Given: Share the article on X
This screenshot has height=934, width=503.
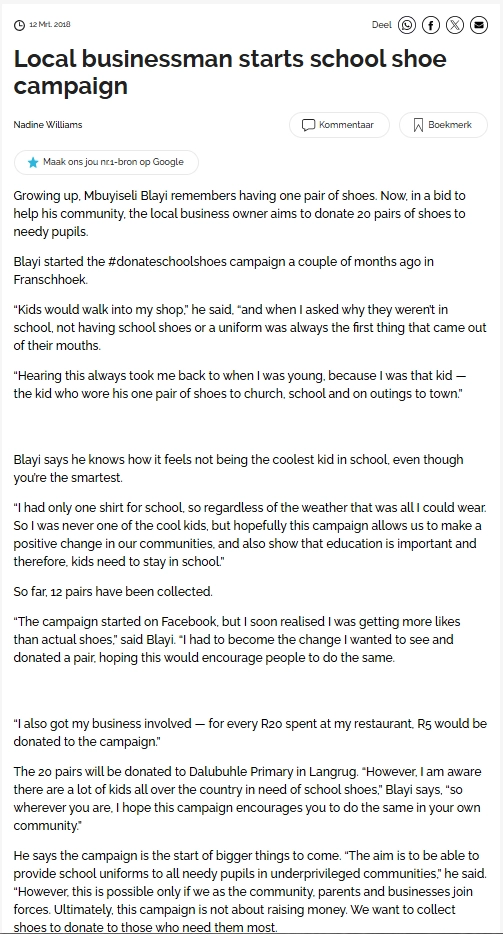Looking at the screenshot, I should click(455, 25).
